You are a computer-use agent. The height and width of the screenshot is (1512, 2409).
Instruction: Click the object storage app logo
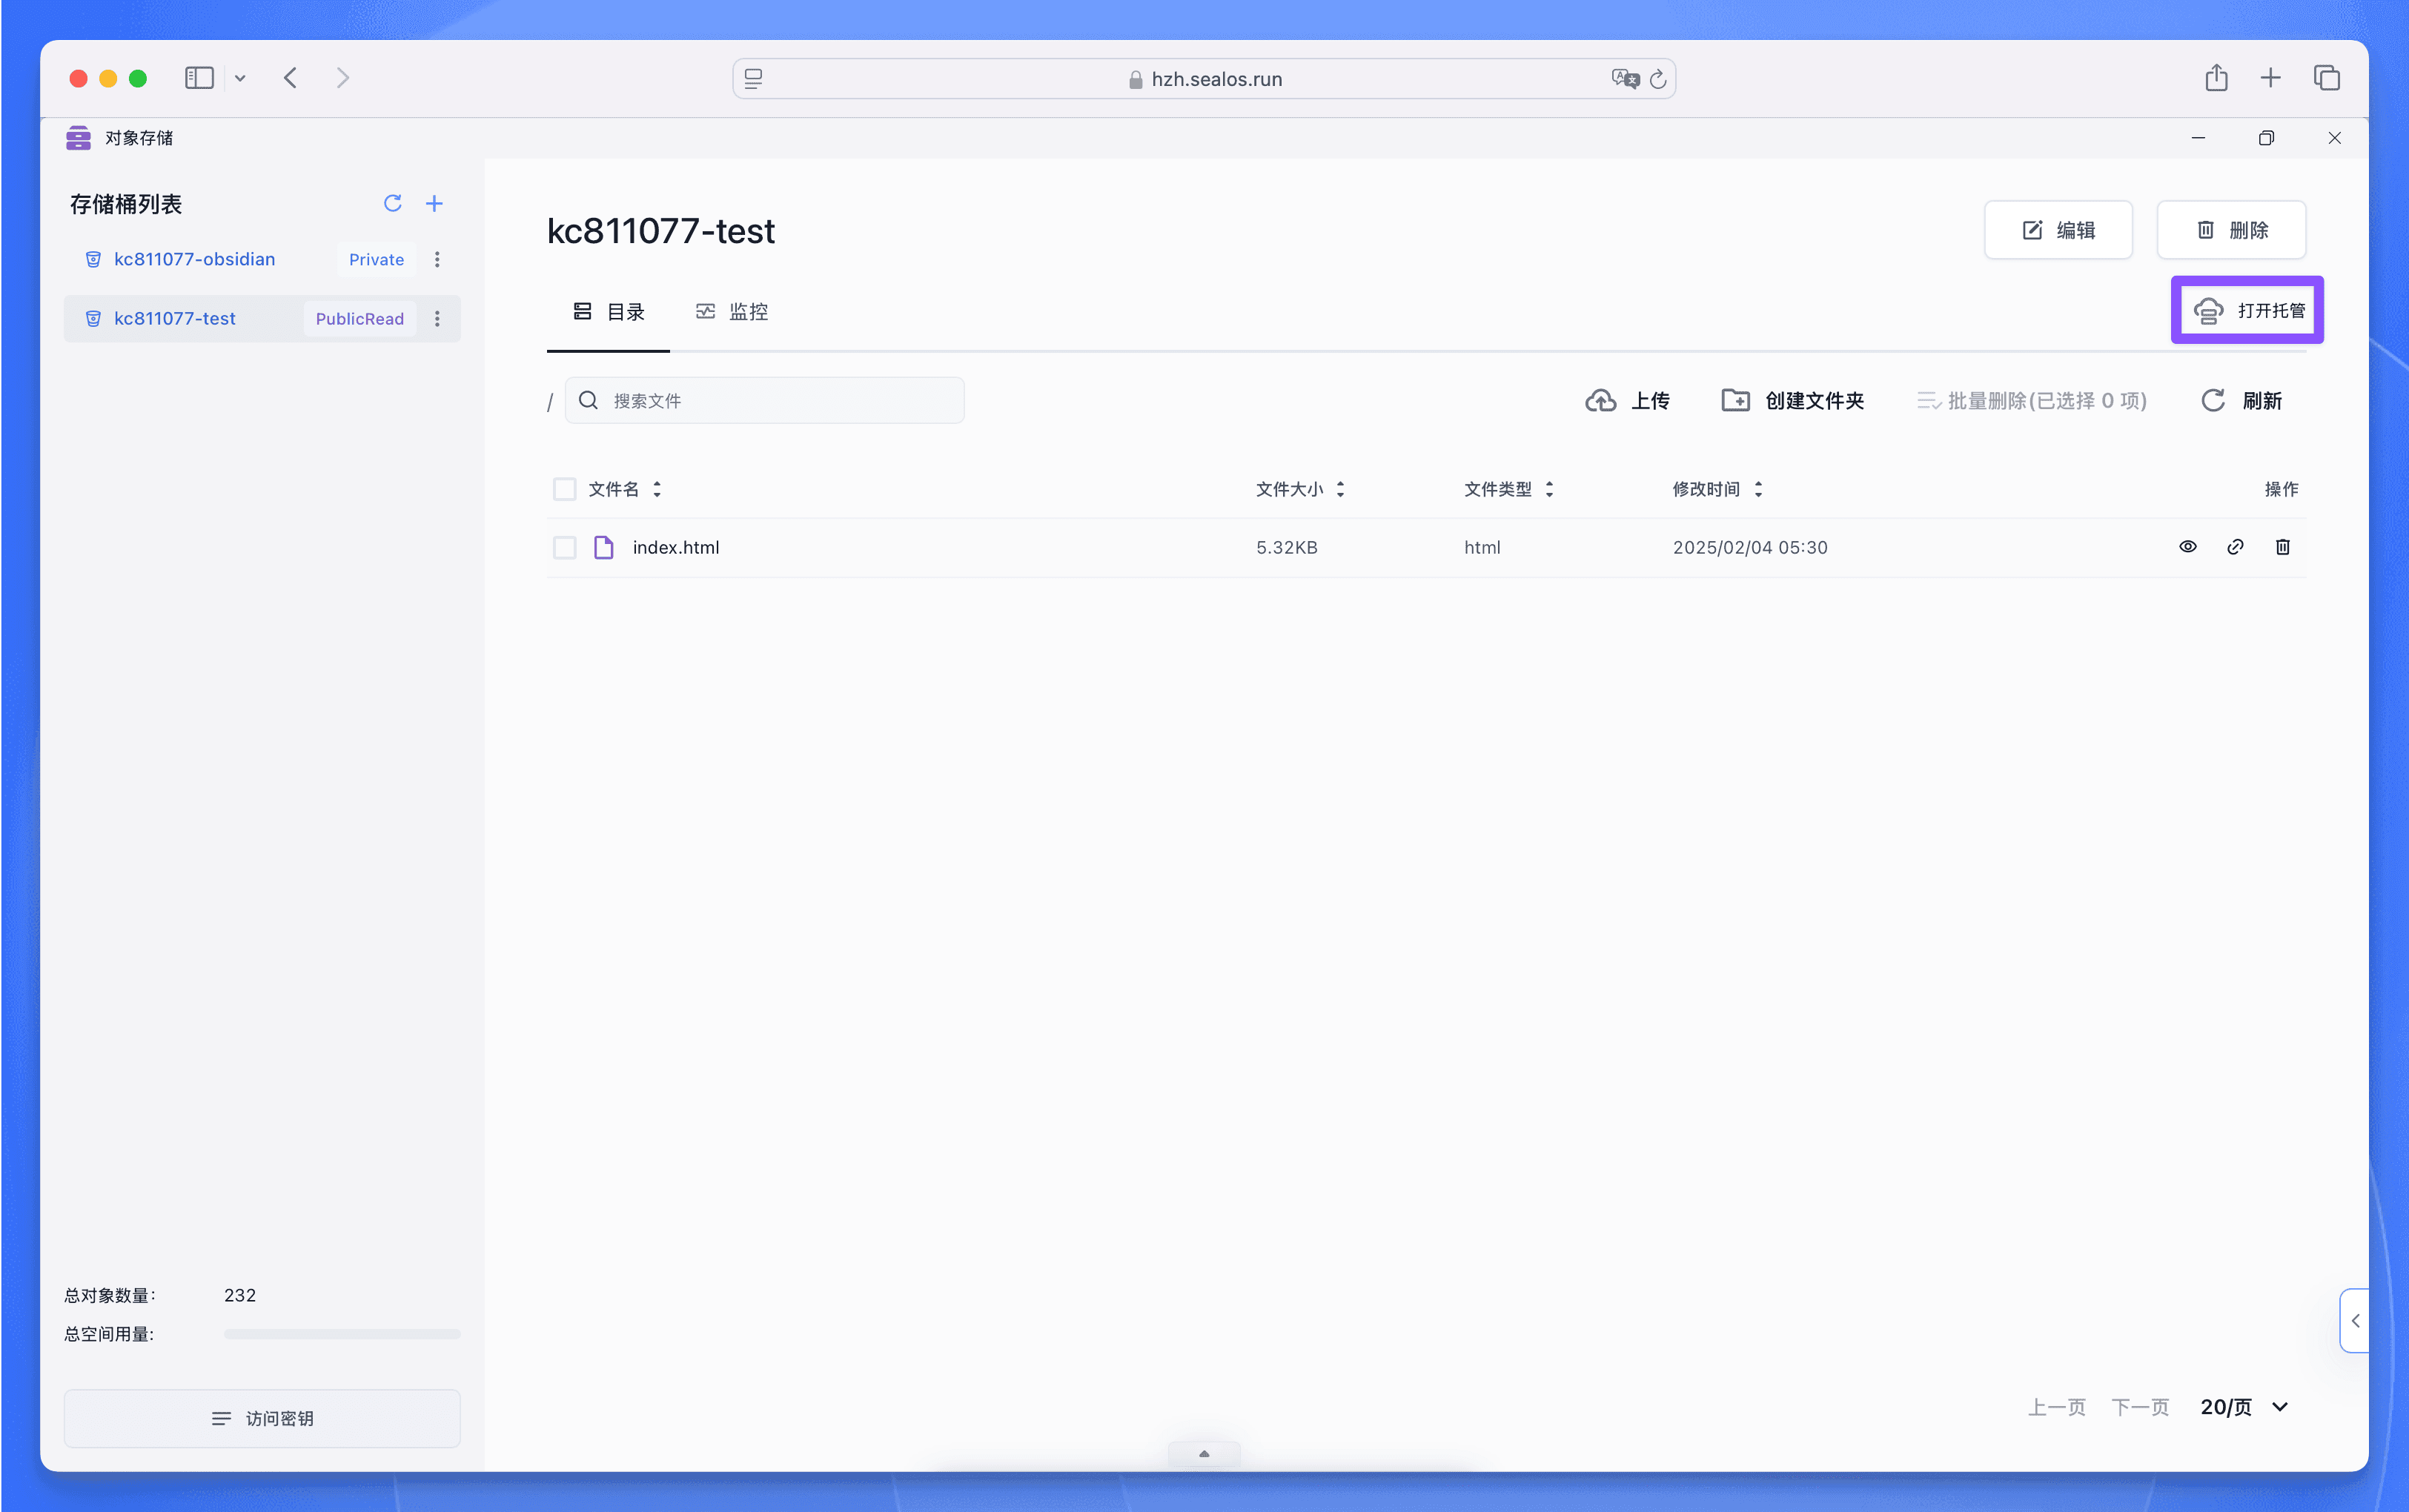(x=78, y=138)
